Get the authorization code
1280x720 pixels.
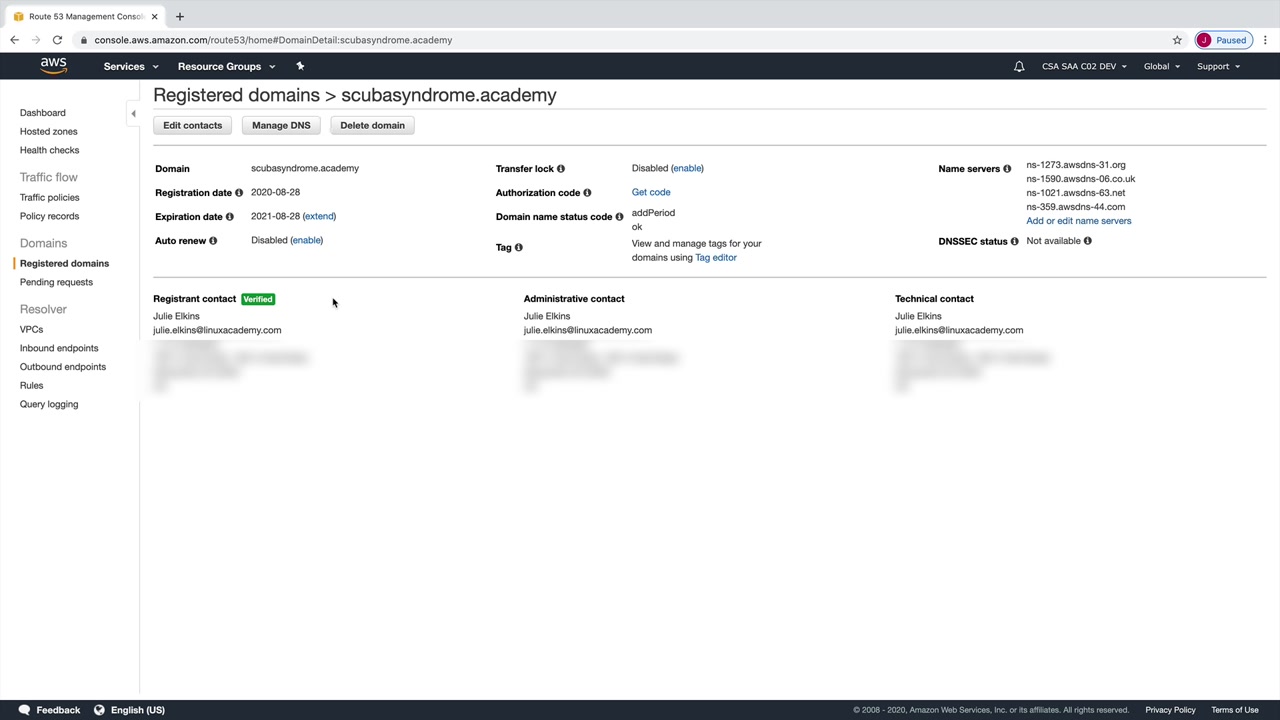651,192
